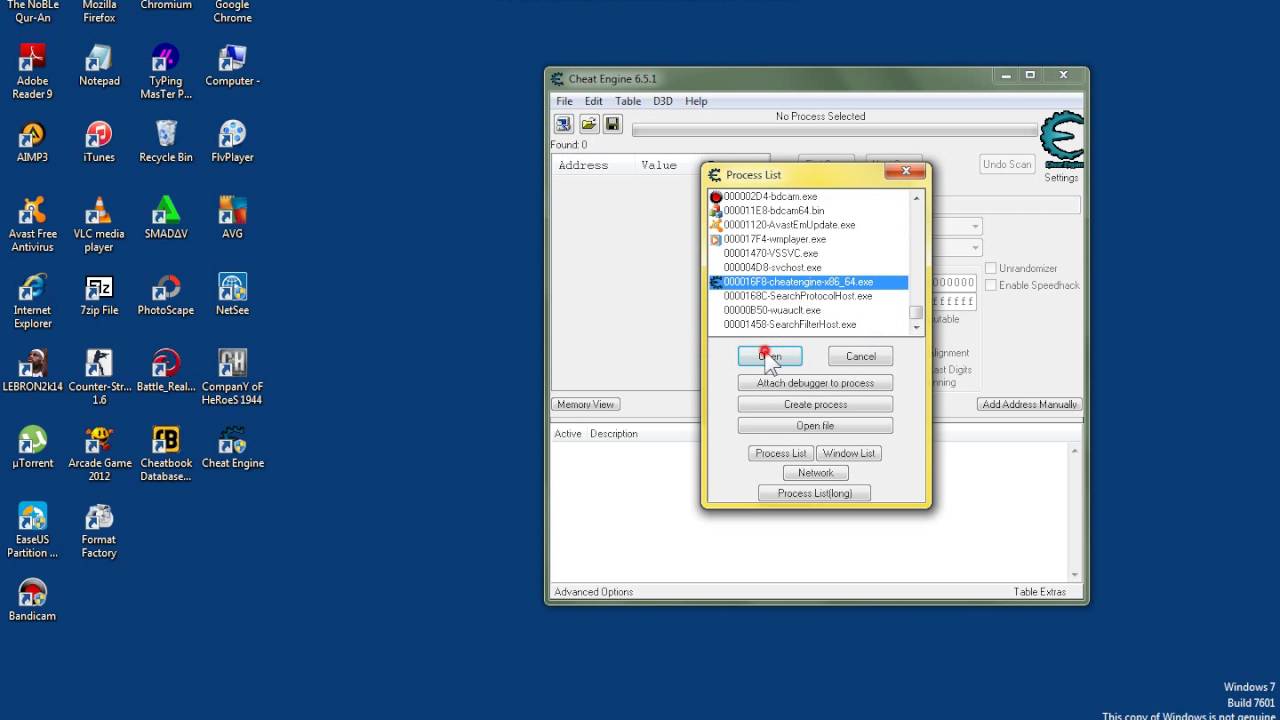
Task: Select 000002D4-bdcam.exe in the process list
Action: [x=808, y=196]
